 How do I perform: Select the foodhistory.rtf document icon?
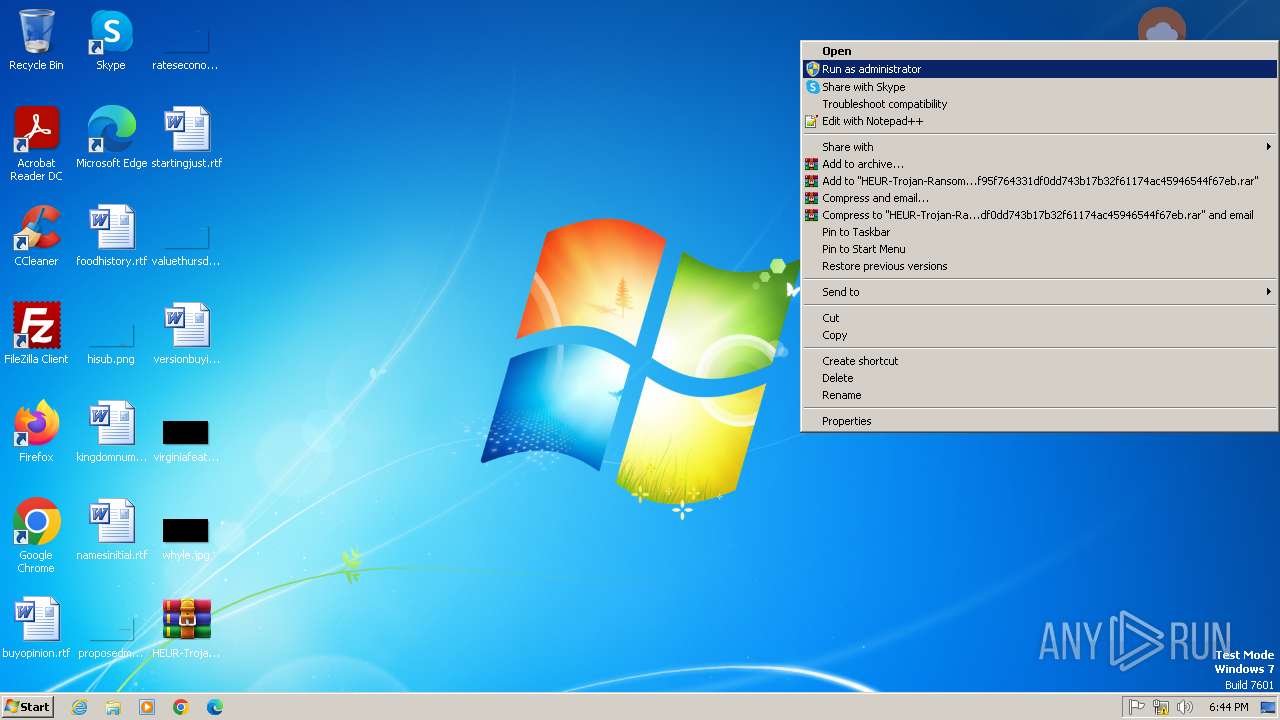(x=111, y=236)
